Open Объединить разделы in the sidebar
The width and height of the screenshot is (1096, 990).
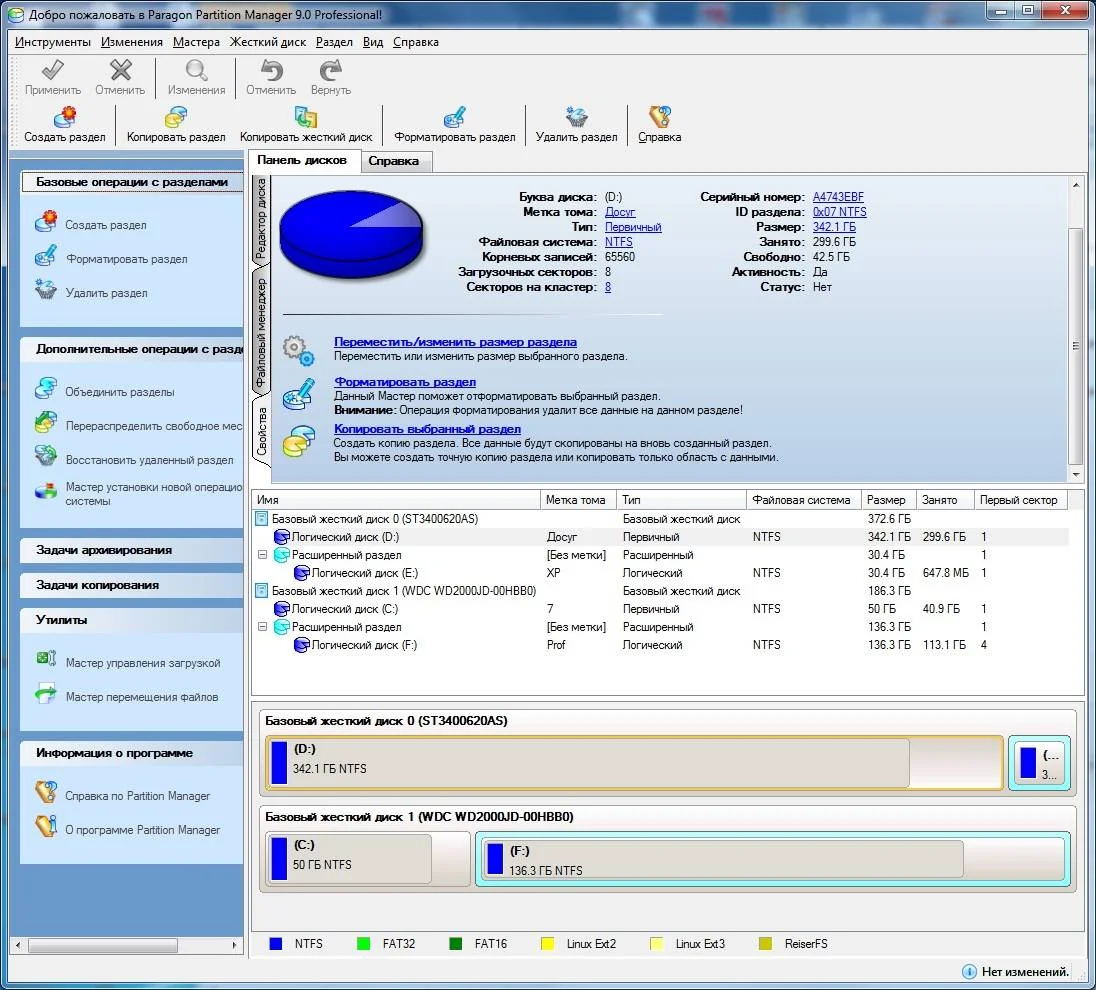click(x=119, y=392)
